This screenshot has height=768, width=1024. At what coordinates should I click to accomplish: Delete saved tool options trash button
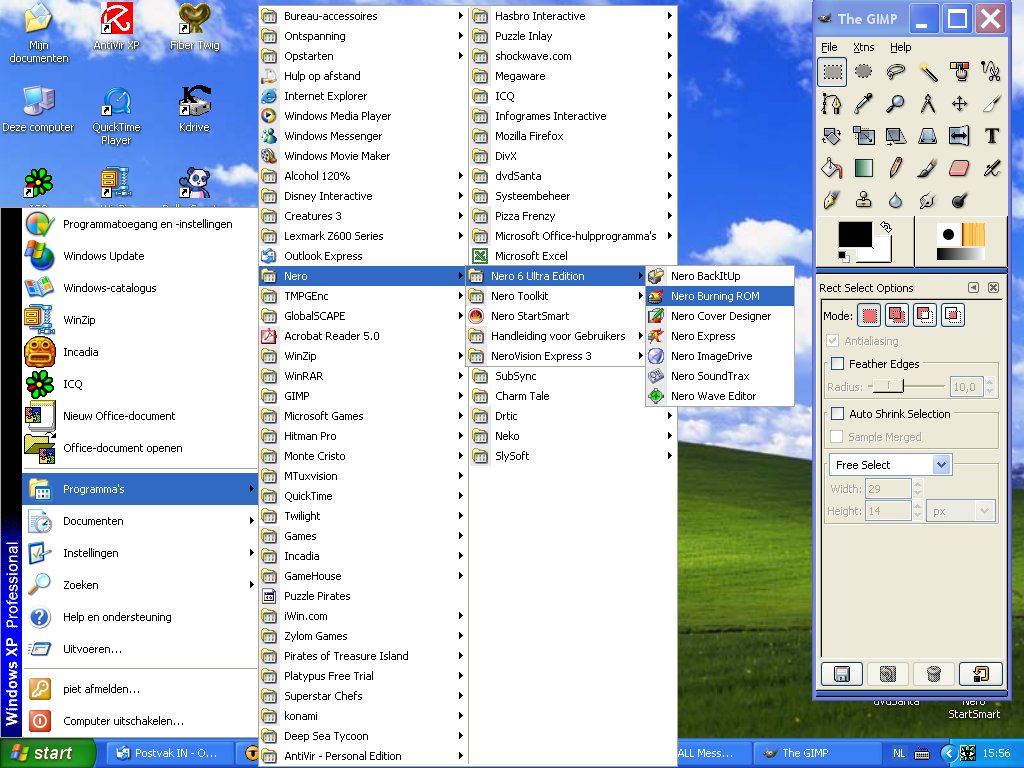pos(934,673)
